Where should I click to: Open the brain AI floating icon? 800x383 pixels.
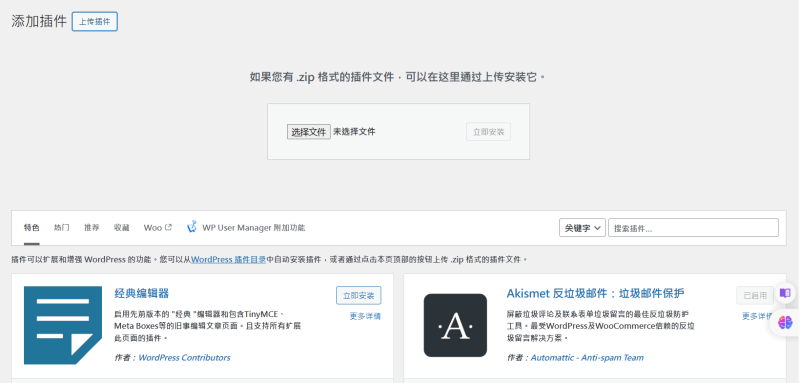point(785,322)
